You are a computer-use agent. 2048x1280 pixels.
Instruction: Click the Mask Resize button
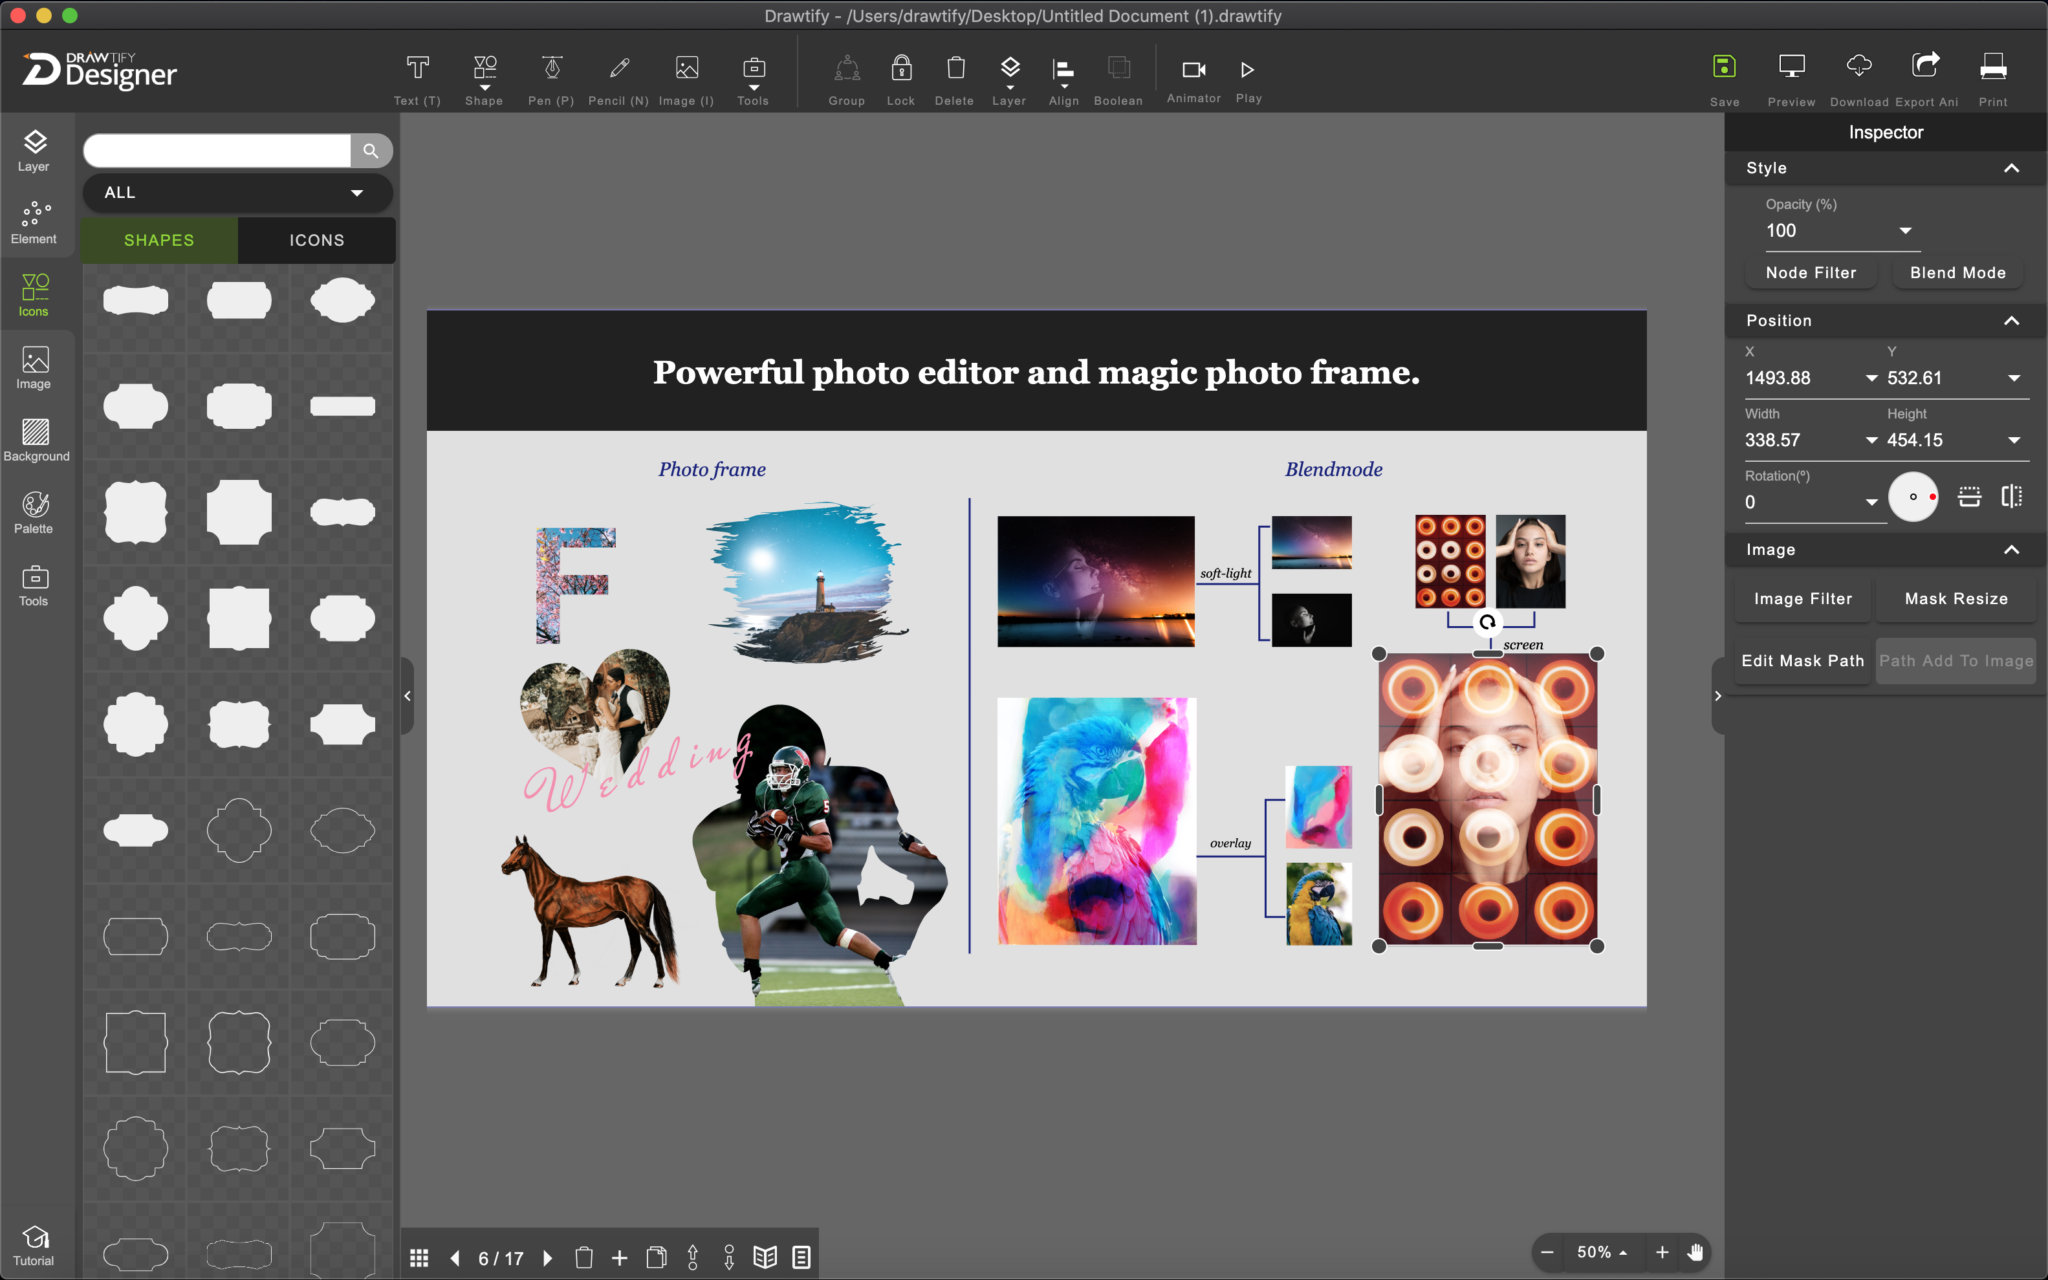1955,597
